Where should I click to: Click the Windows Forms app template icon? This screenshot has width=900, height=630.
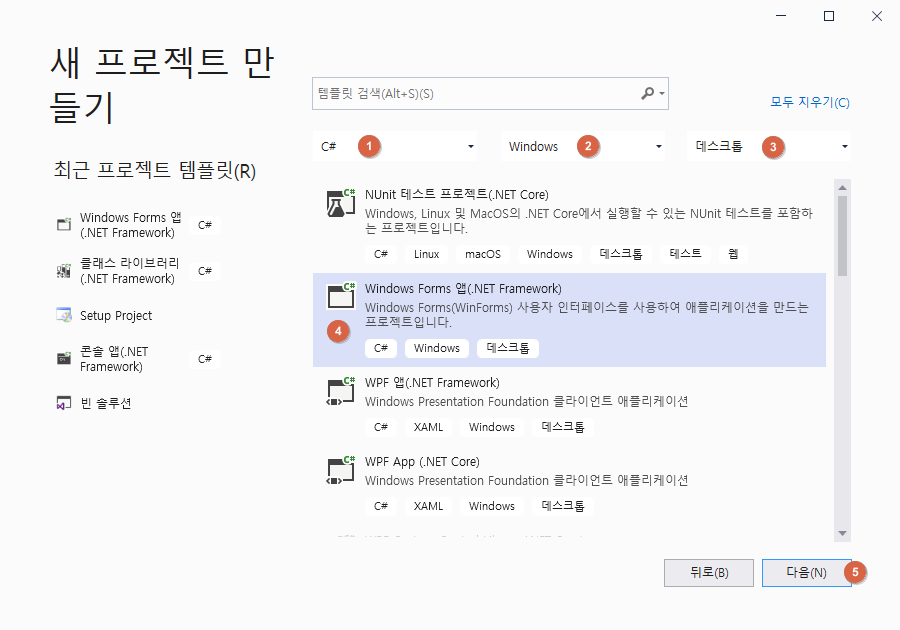[x=341, y=296]
